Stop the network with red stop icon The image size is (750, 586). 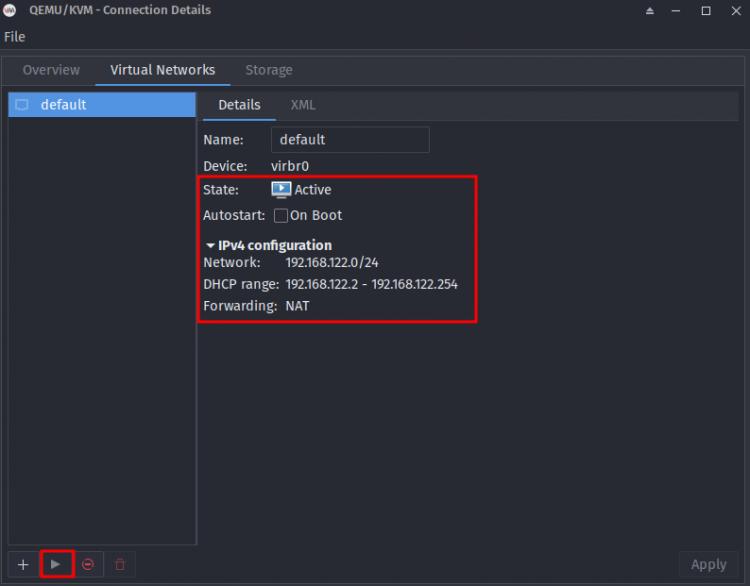(x=88, y=564)
